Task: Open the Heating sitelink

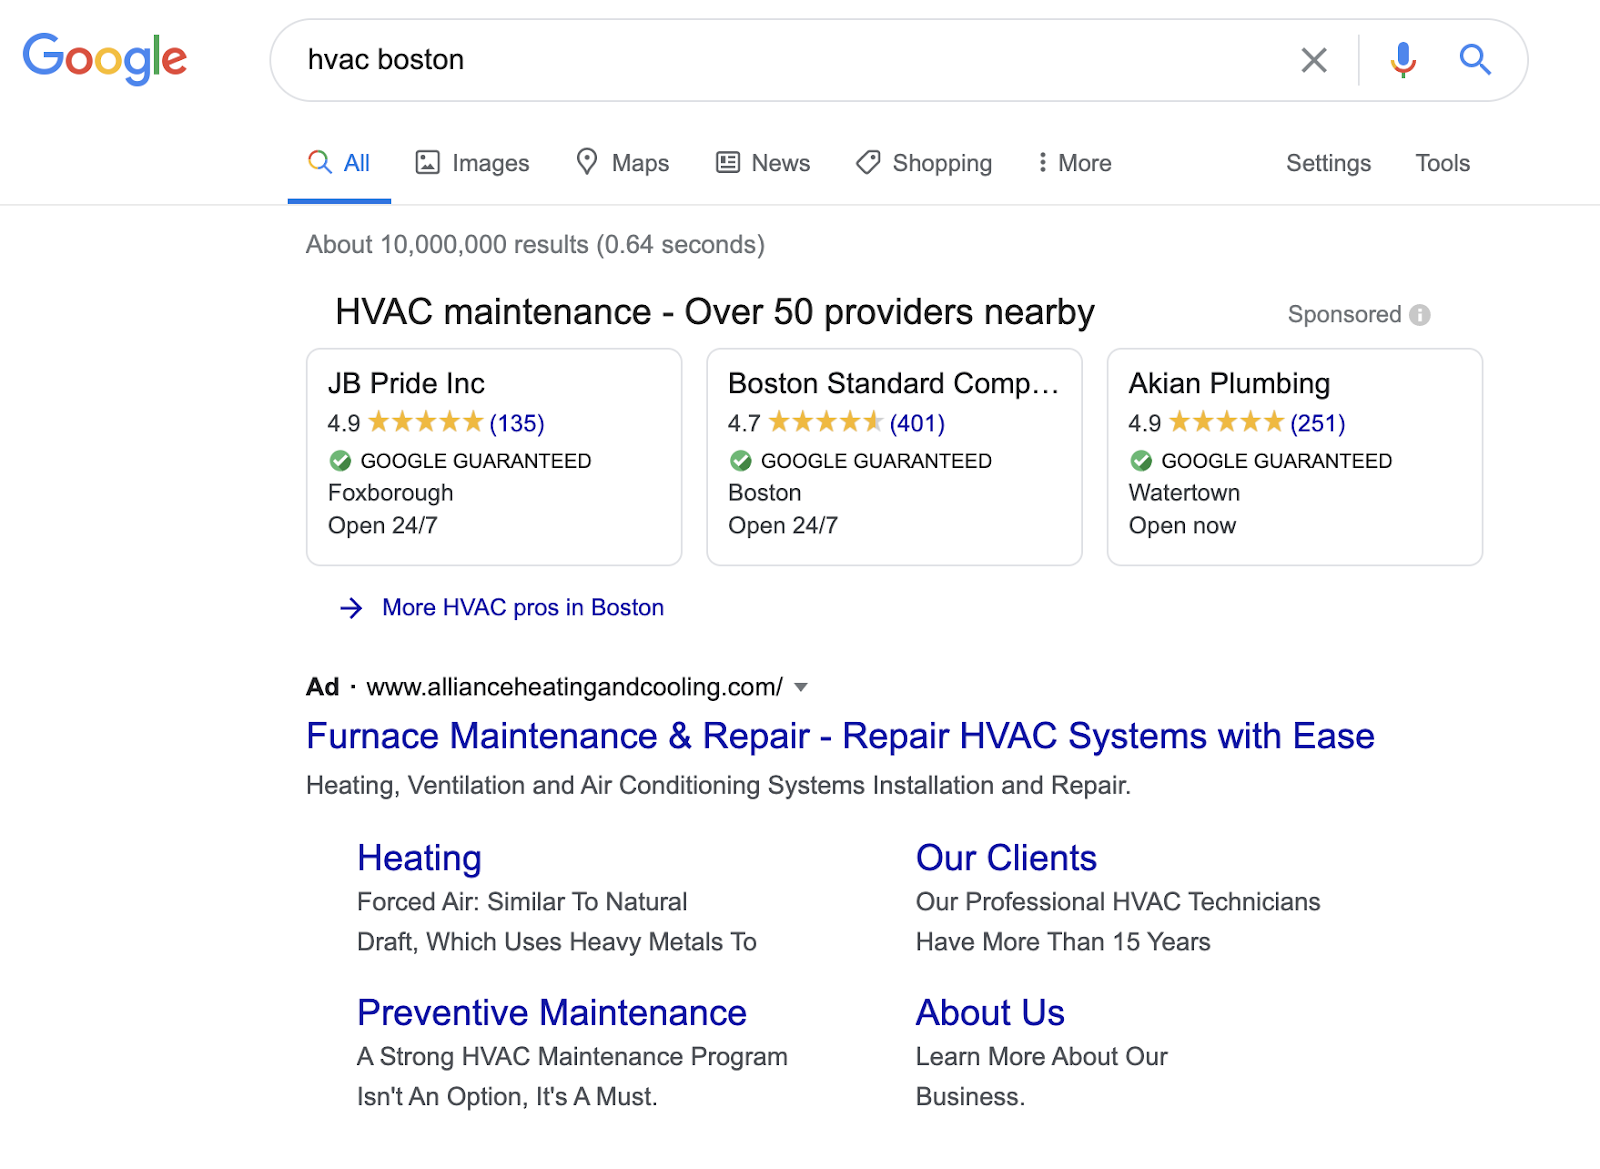Action: click(419, 858)
